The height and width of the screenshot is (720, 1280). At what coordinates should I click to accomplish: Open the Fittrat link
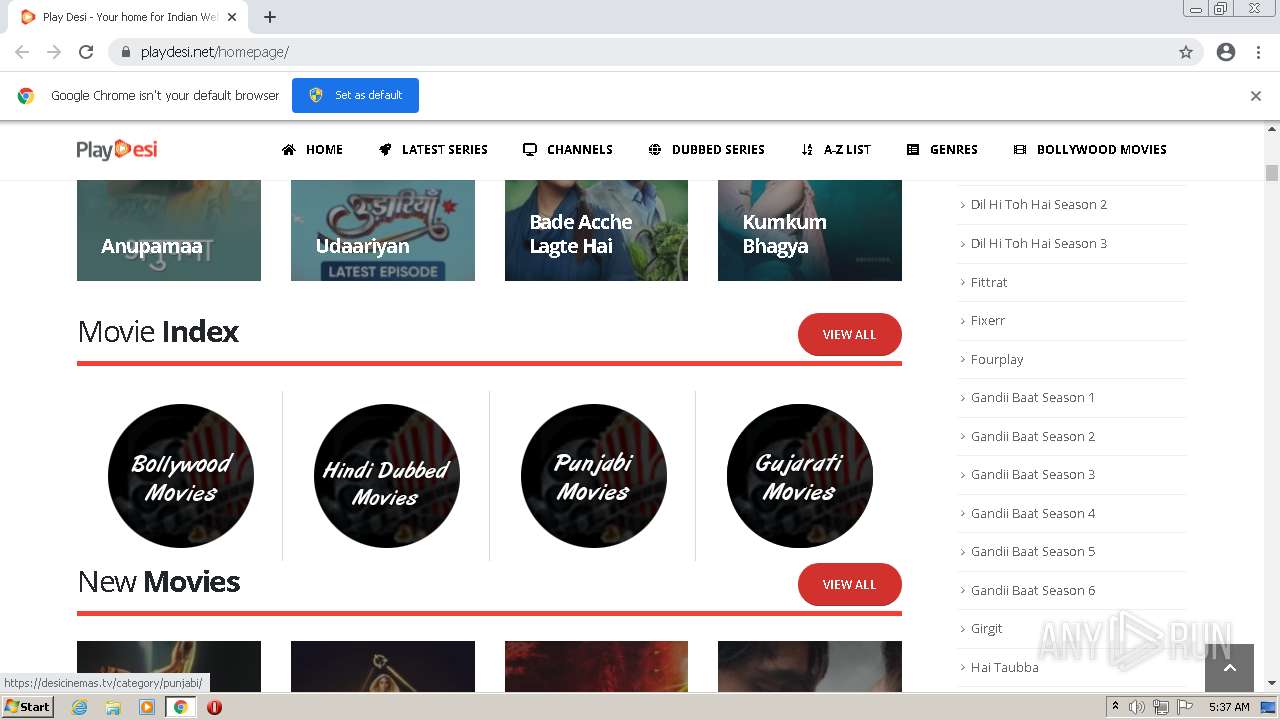coord(989,282)
